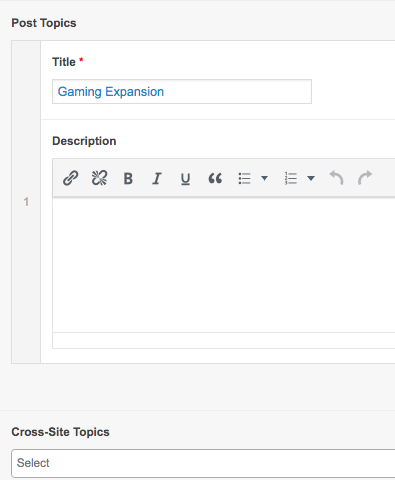Open the Cross-Site Topics Select dropdown
The width and height of the screenshot is (395, 480).
[203, 463]
